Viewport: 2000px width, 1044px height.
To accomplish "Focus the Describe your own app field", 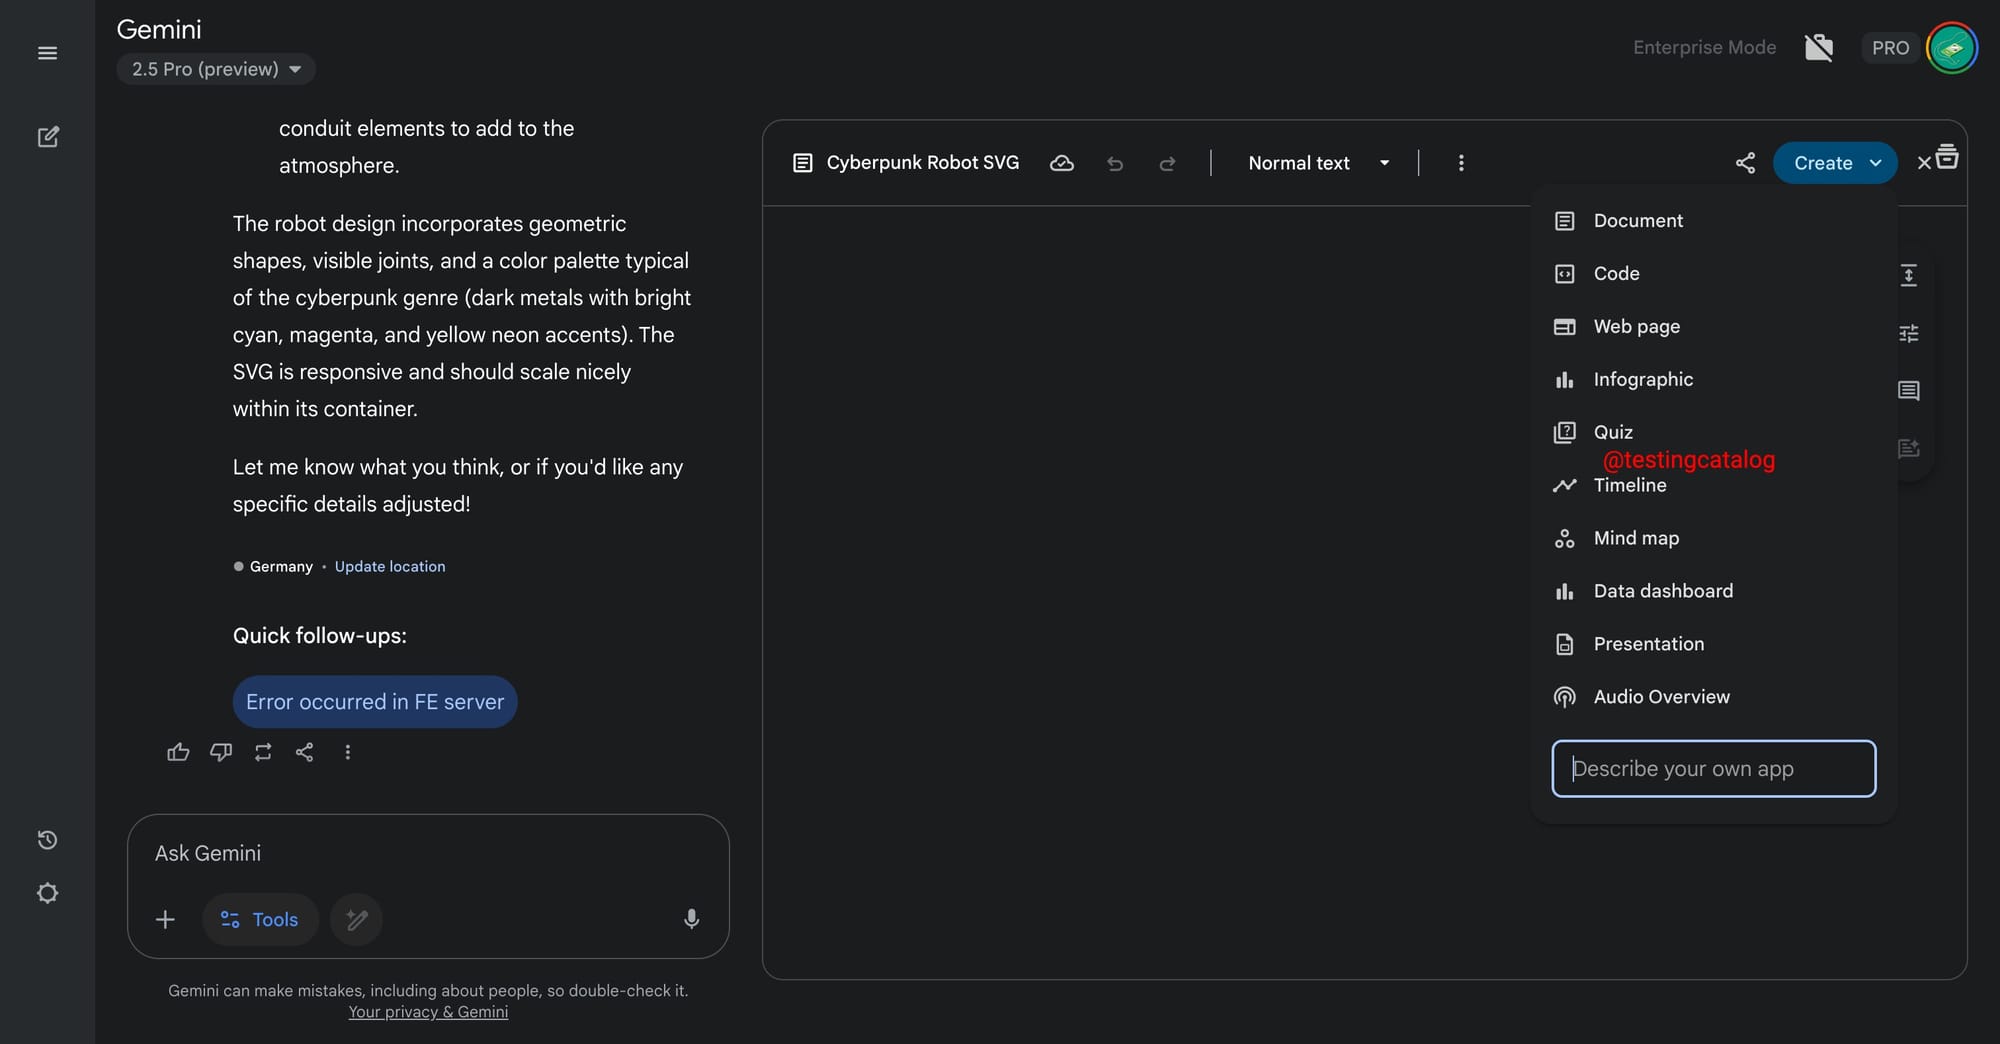I will 1713,769.
